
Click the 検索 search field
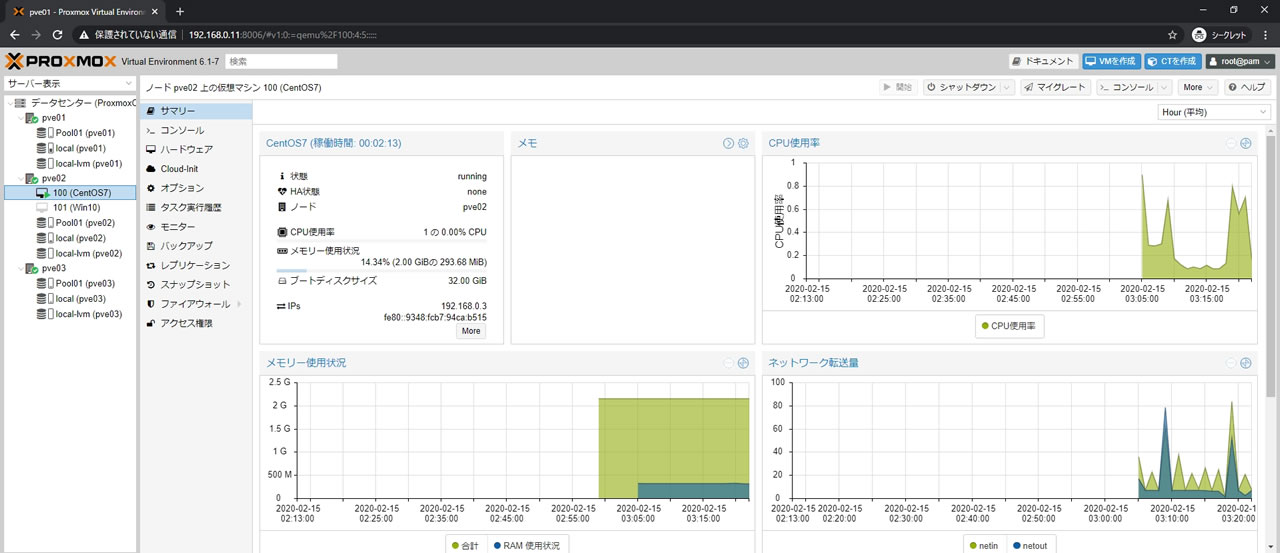point(281,61)
